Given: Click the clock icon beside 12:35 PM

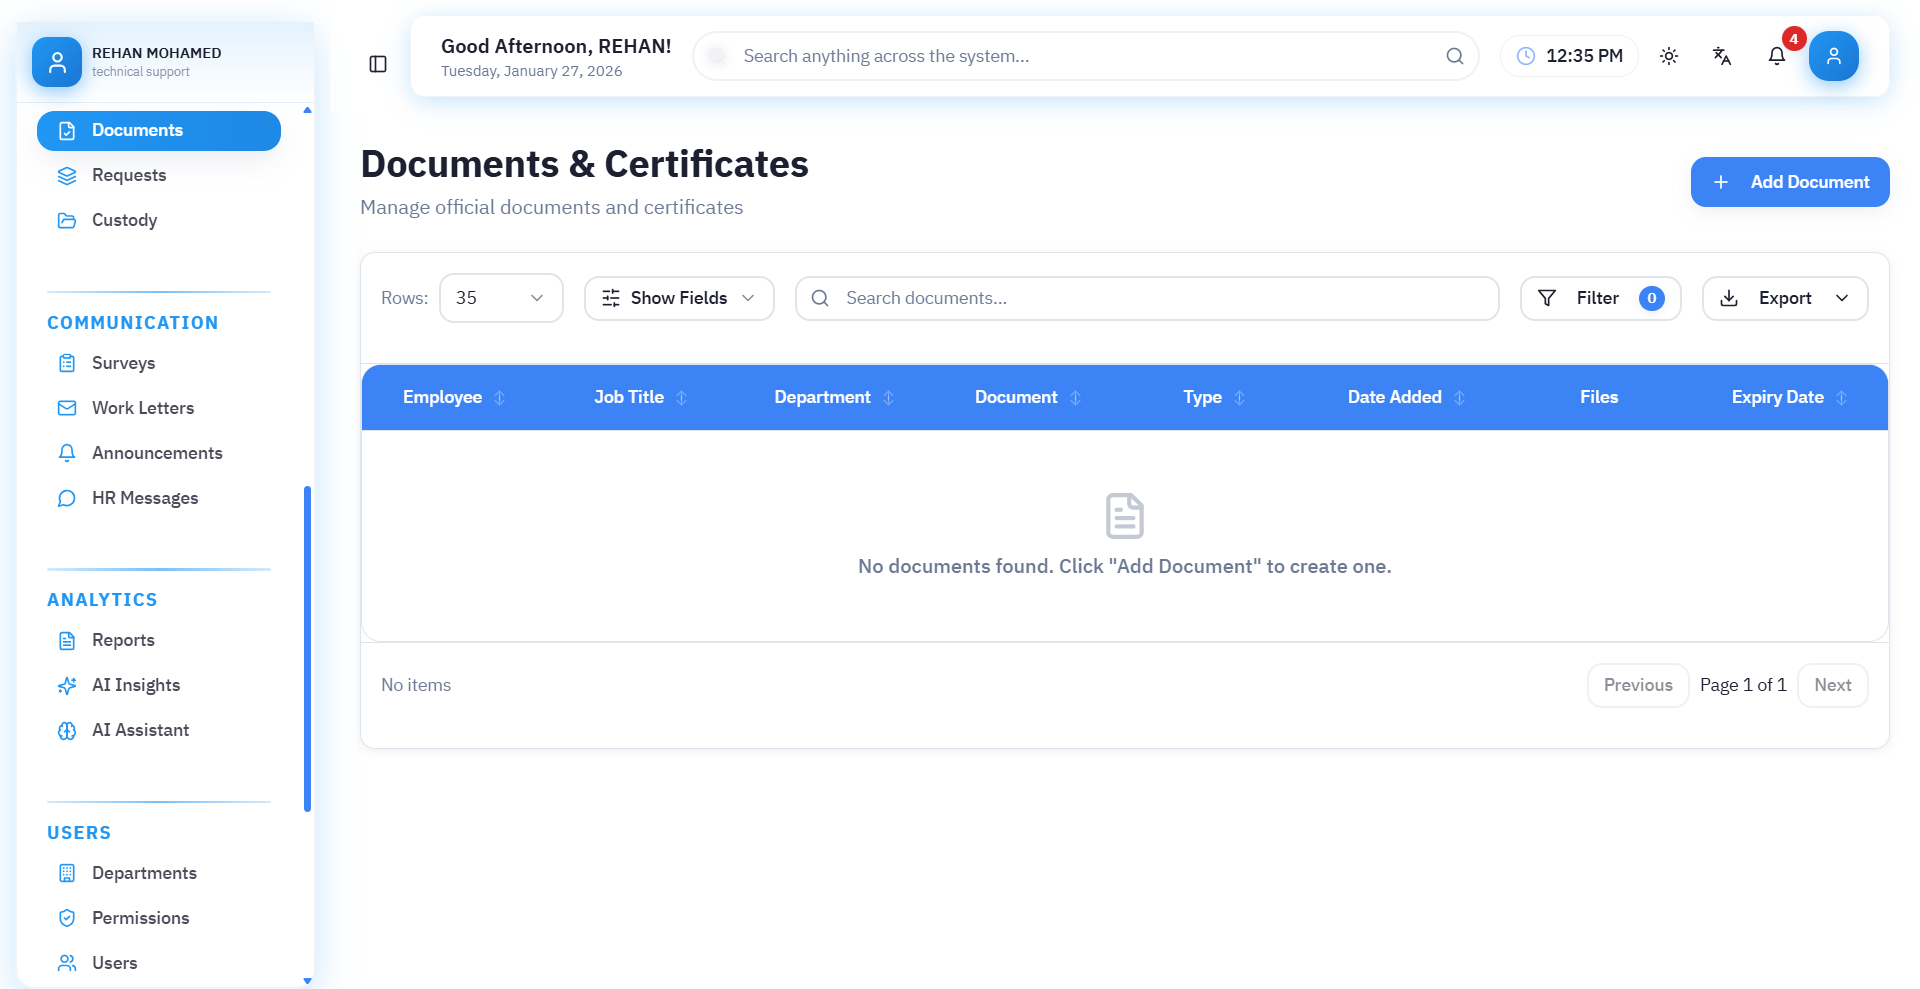Looking at the screenshot, I should 1526,56.
